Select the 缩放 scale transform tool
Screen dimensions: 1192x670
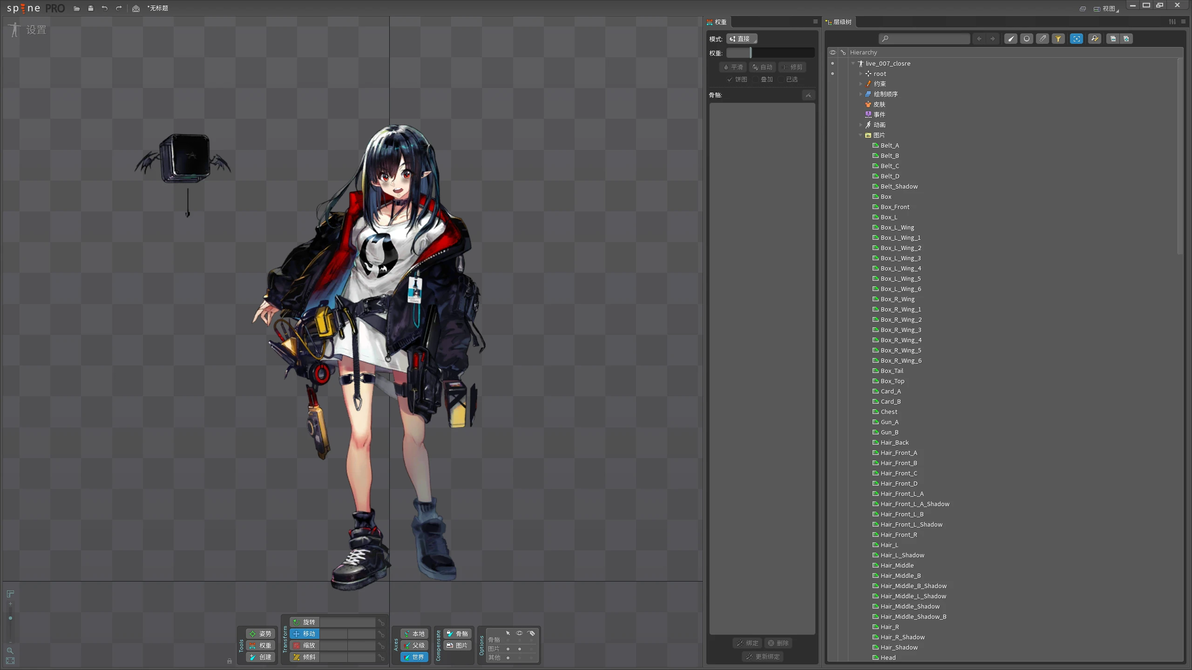(304, 646)
